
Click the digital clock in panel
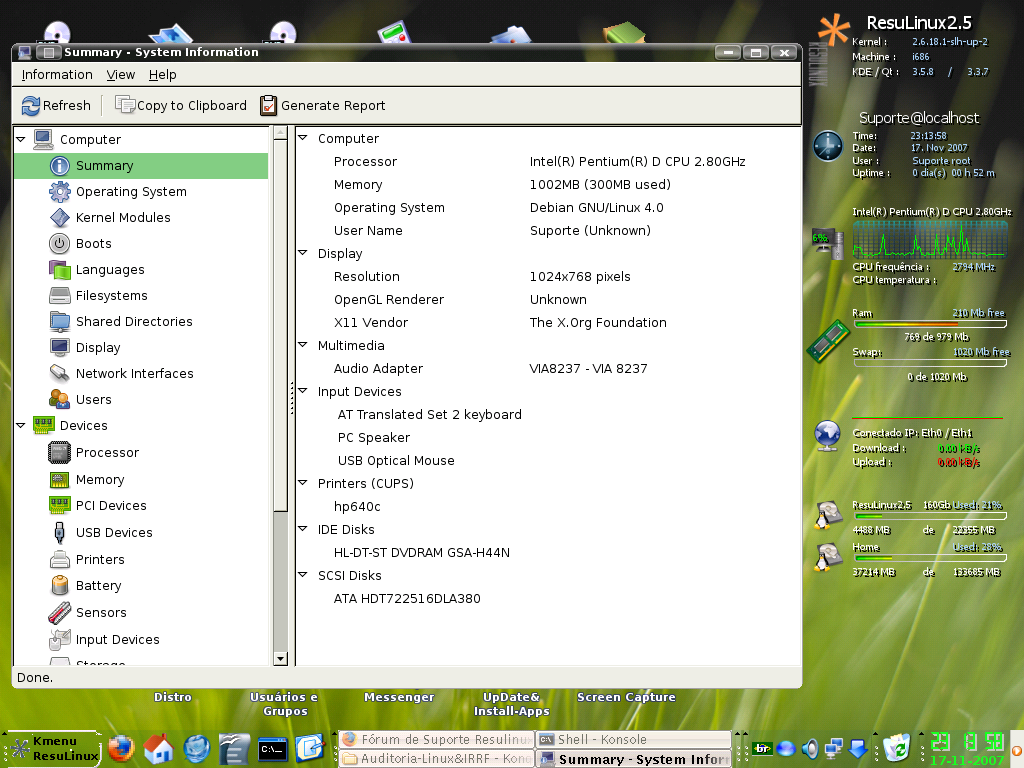coord(967,743)
